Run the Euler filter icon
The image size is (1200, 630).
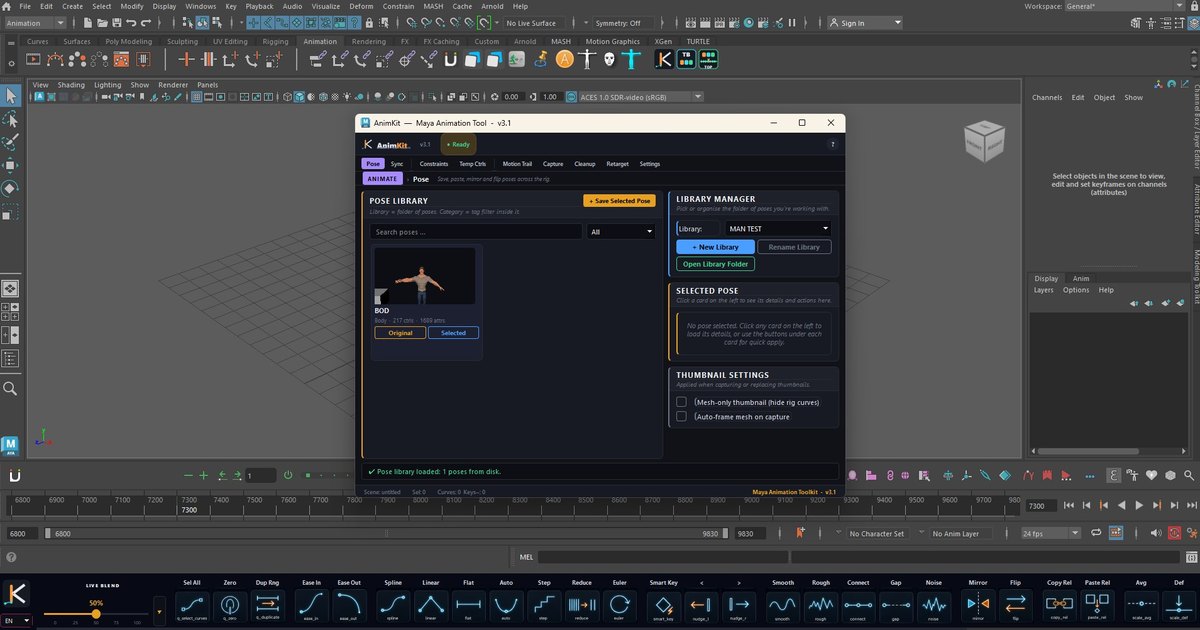[x=619, y=604]
